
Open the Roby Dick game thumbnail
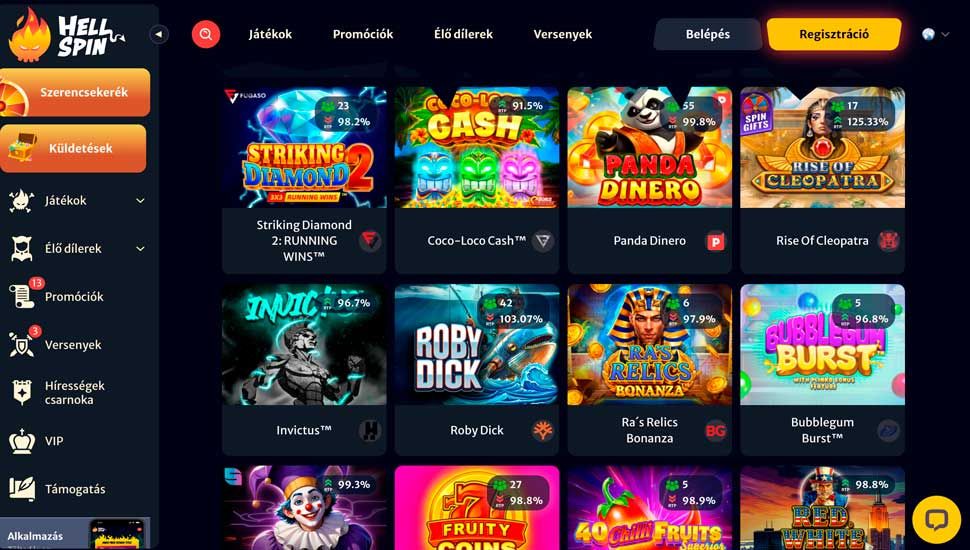[477, 345]
